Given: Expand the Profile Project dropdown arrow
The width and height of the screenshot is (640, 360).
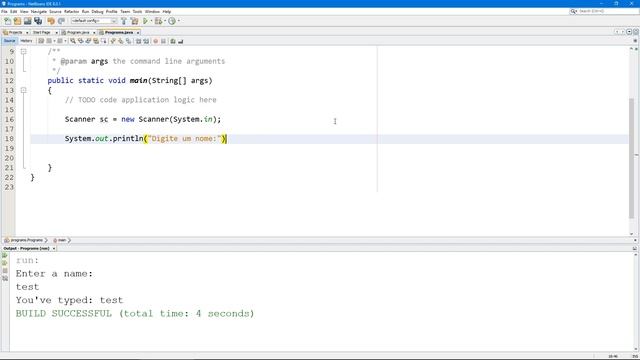Looking at the screenshot, I should (179, 21).
